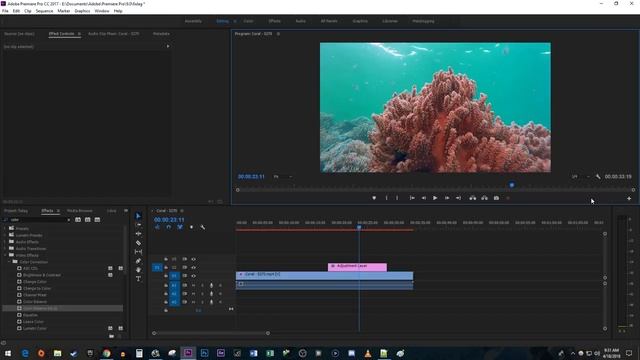Open Program monitor settings wrench
The image size is (640, 360).
(x=598, y=177)
